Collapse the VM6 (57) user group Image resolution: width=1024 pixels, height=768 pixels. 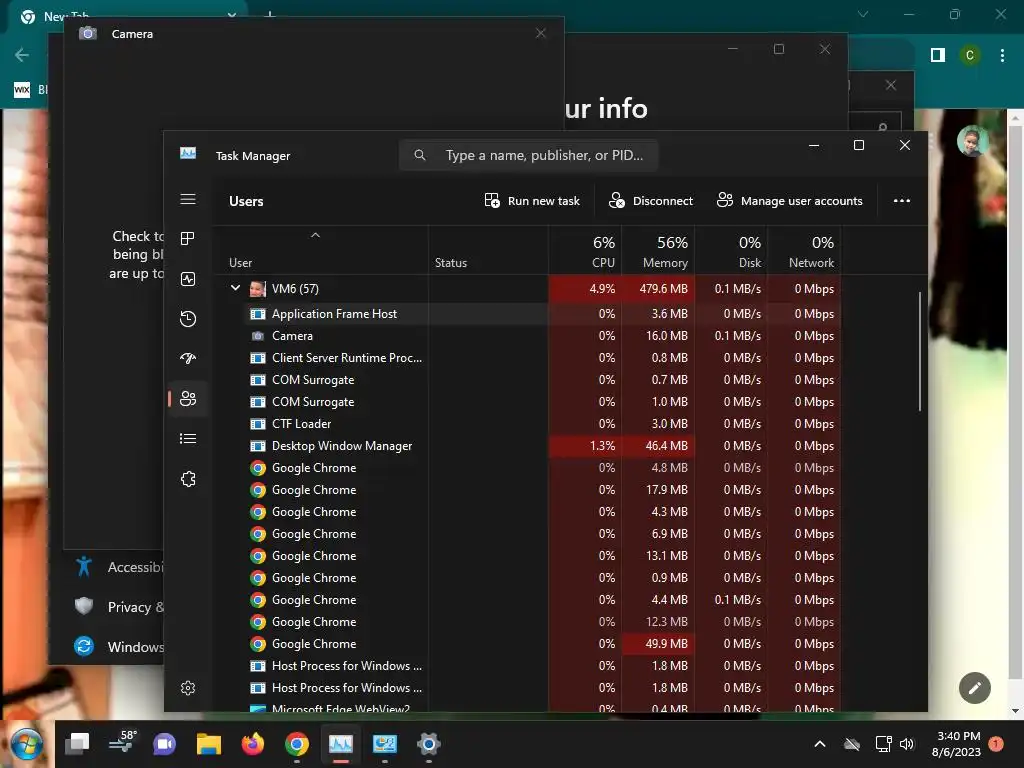pyautogui.click(x=235, y=288)
